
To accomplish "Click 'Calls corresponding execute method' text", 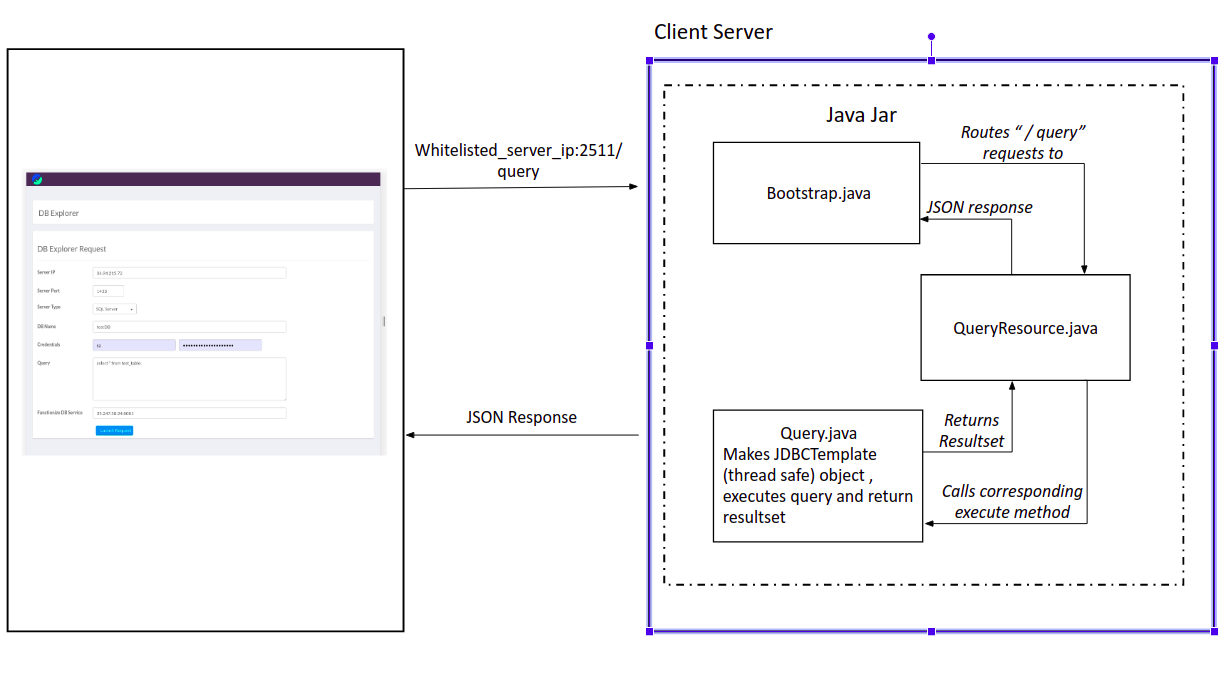I will click(1012, 502).
